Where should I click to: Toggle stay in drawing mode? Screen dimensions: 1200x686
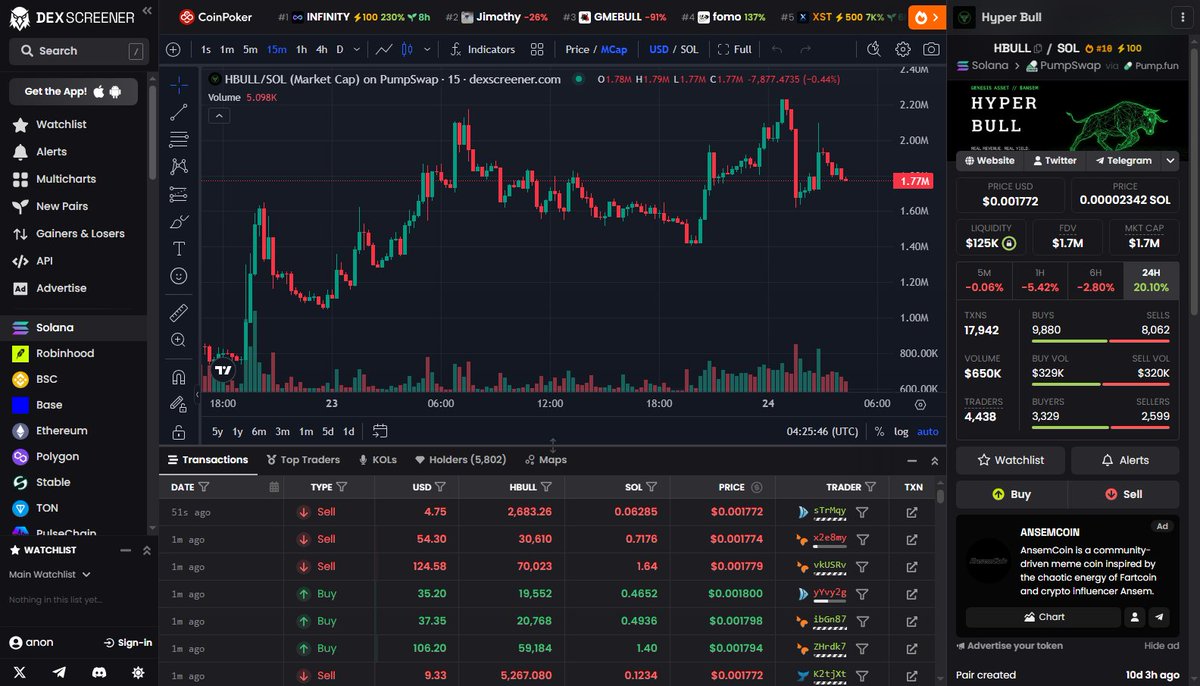click(179, 405)
